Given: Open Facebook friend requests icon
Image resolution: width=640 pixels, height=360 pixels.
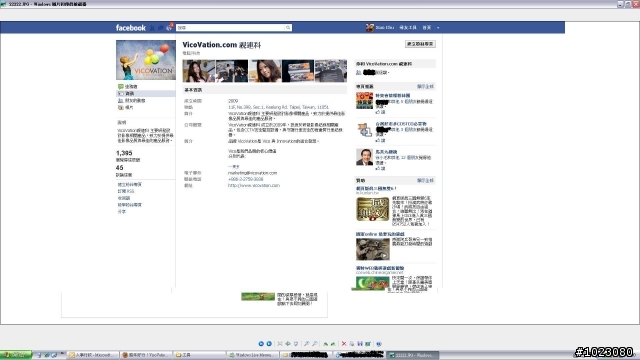Looking at the screenshot, I should click(153, 28).
